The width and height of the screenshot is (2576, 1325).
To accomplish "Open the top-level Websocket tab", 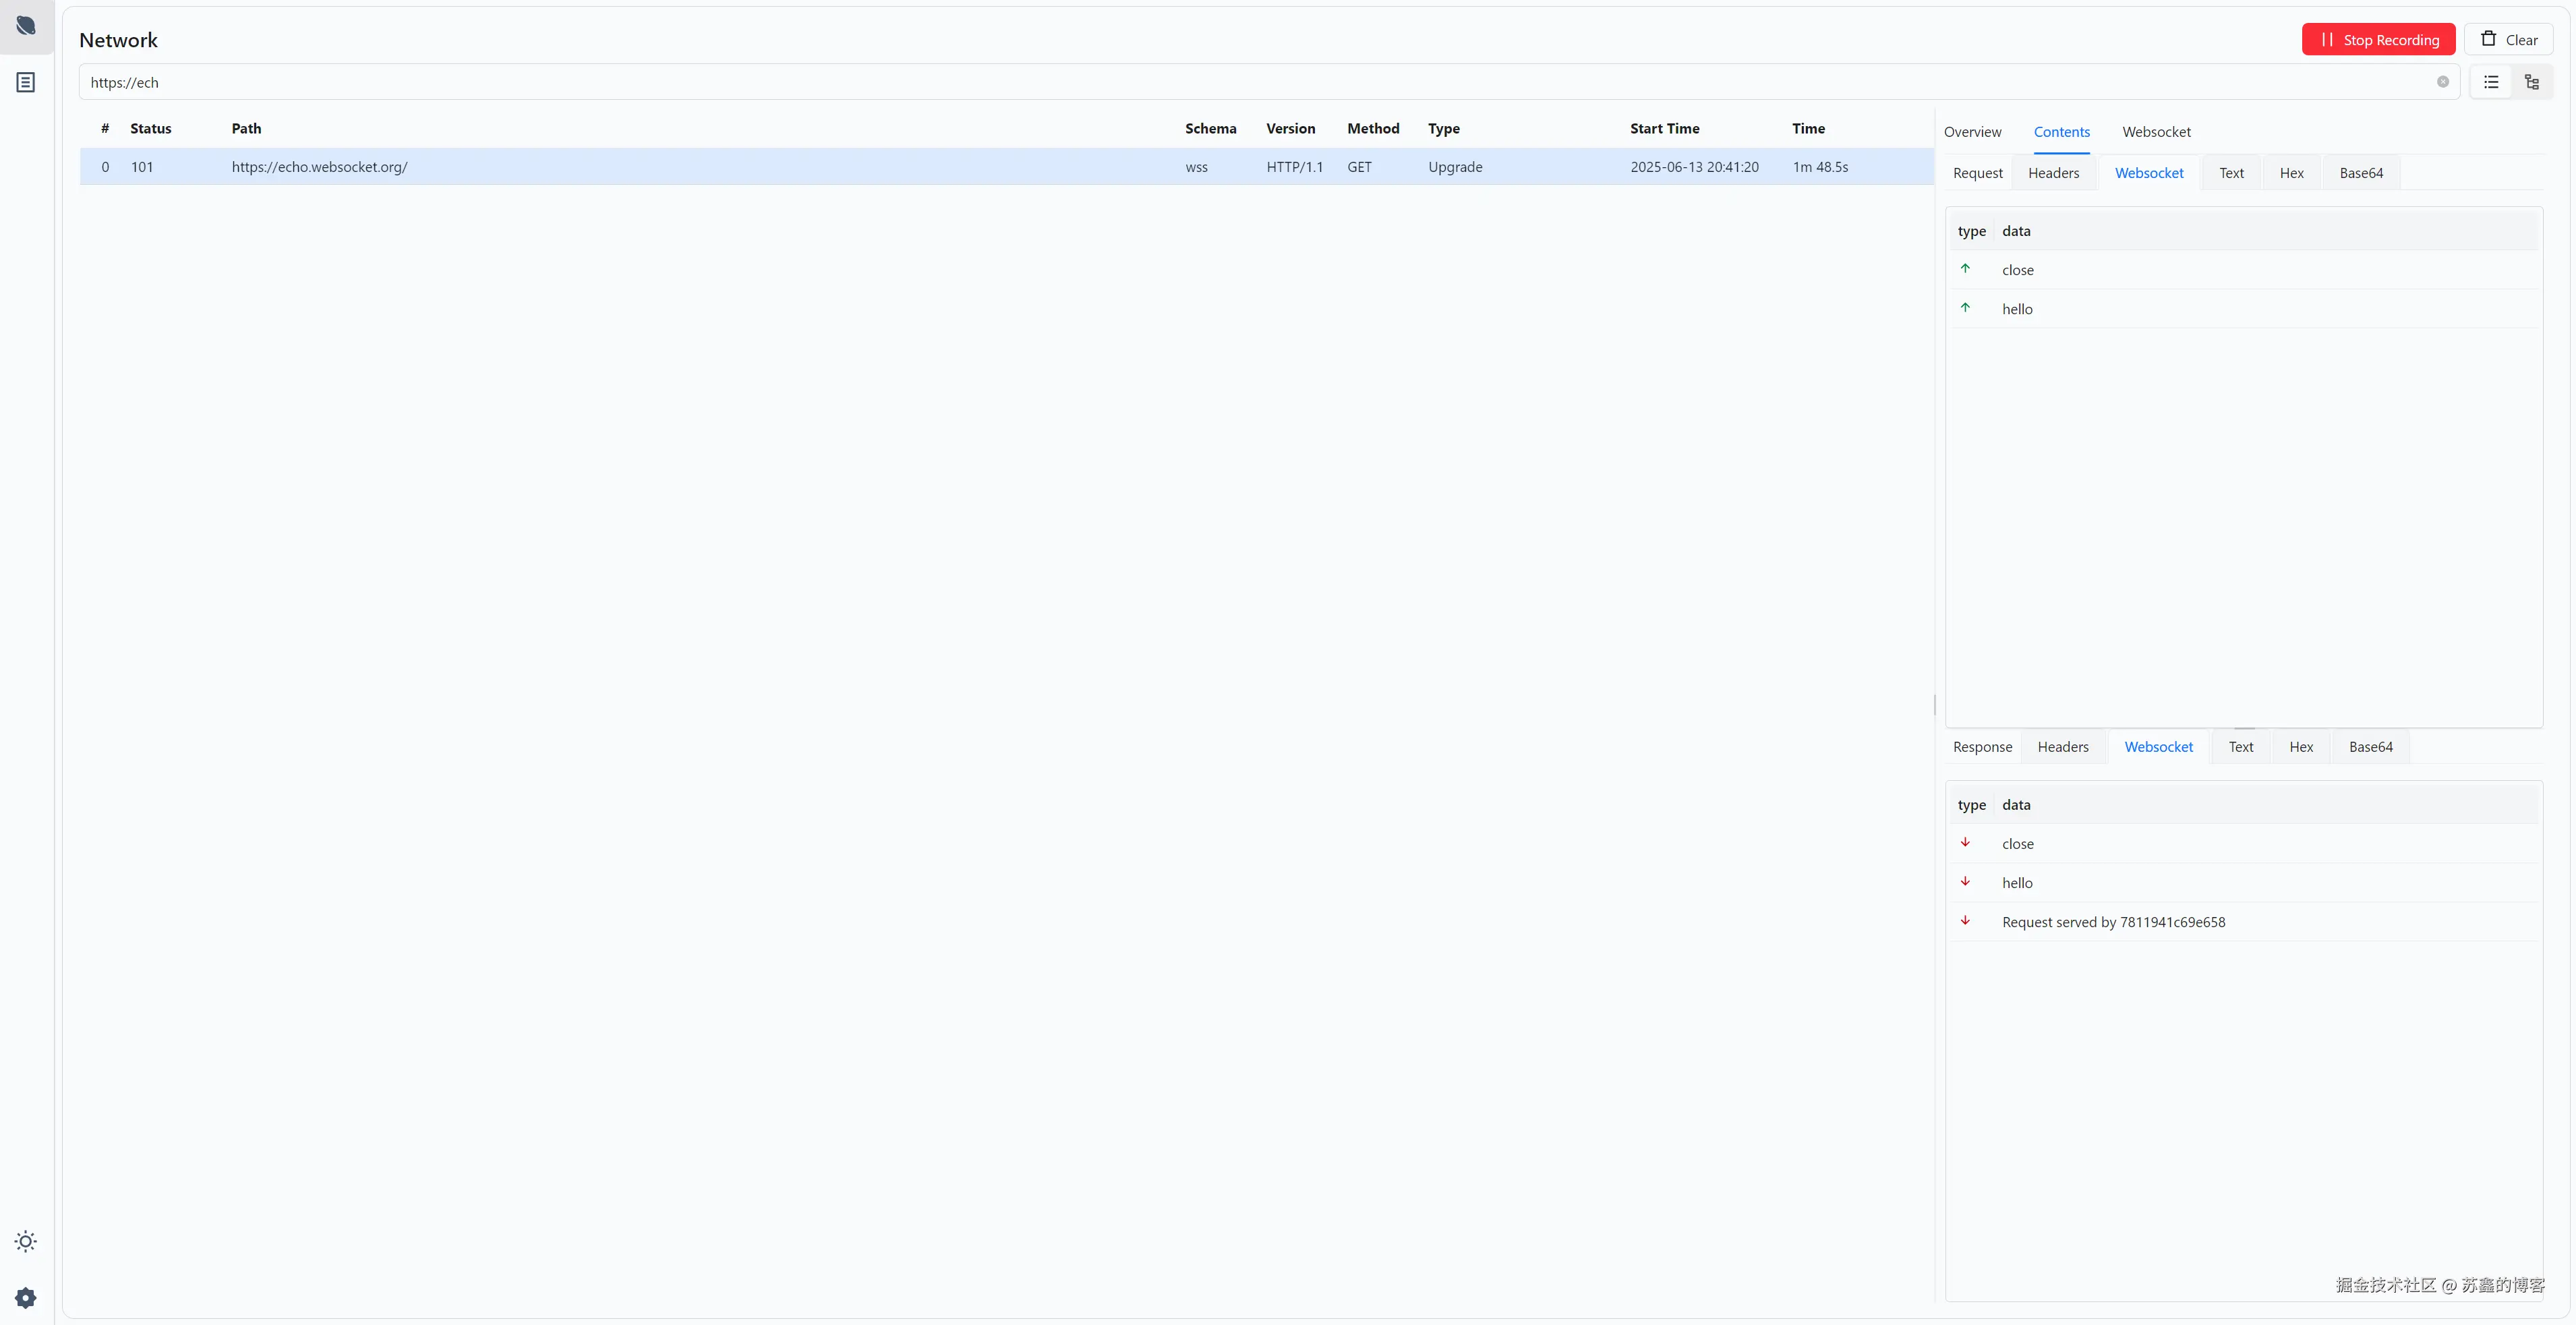I will [x=2156, y=132].
